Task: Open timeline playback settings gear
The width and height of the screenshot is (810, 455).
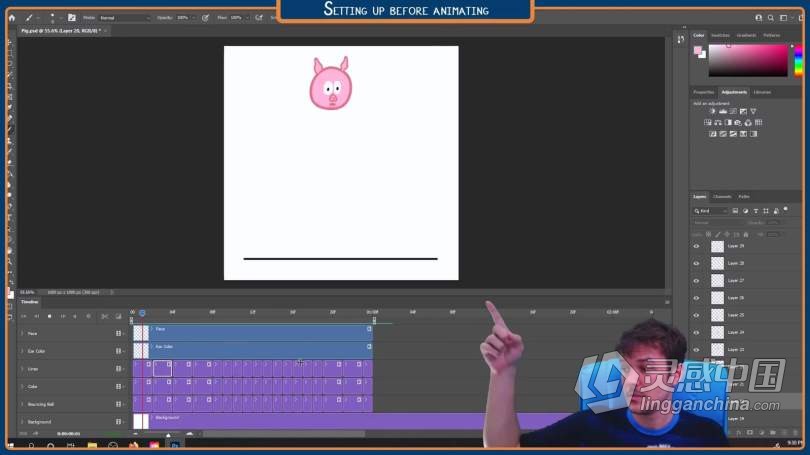Action: (x=88, y=316)
